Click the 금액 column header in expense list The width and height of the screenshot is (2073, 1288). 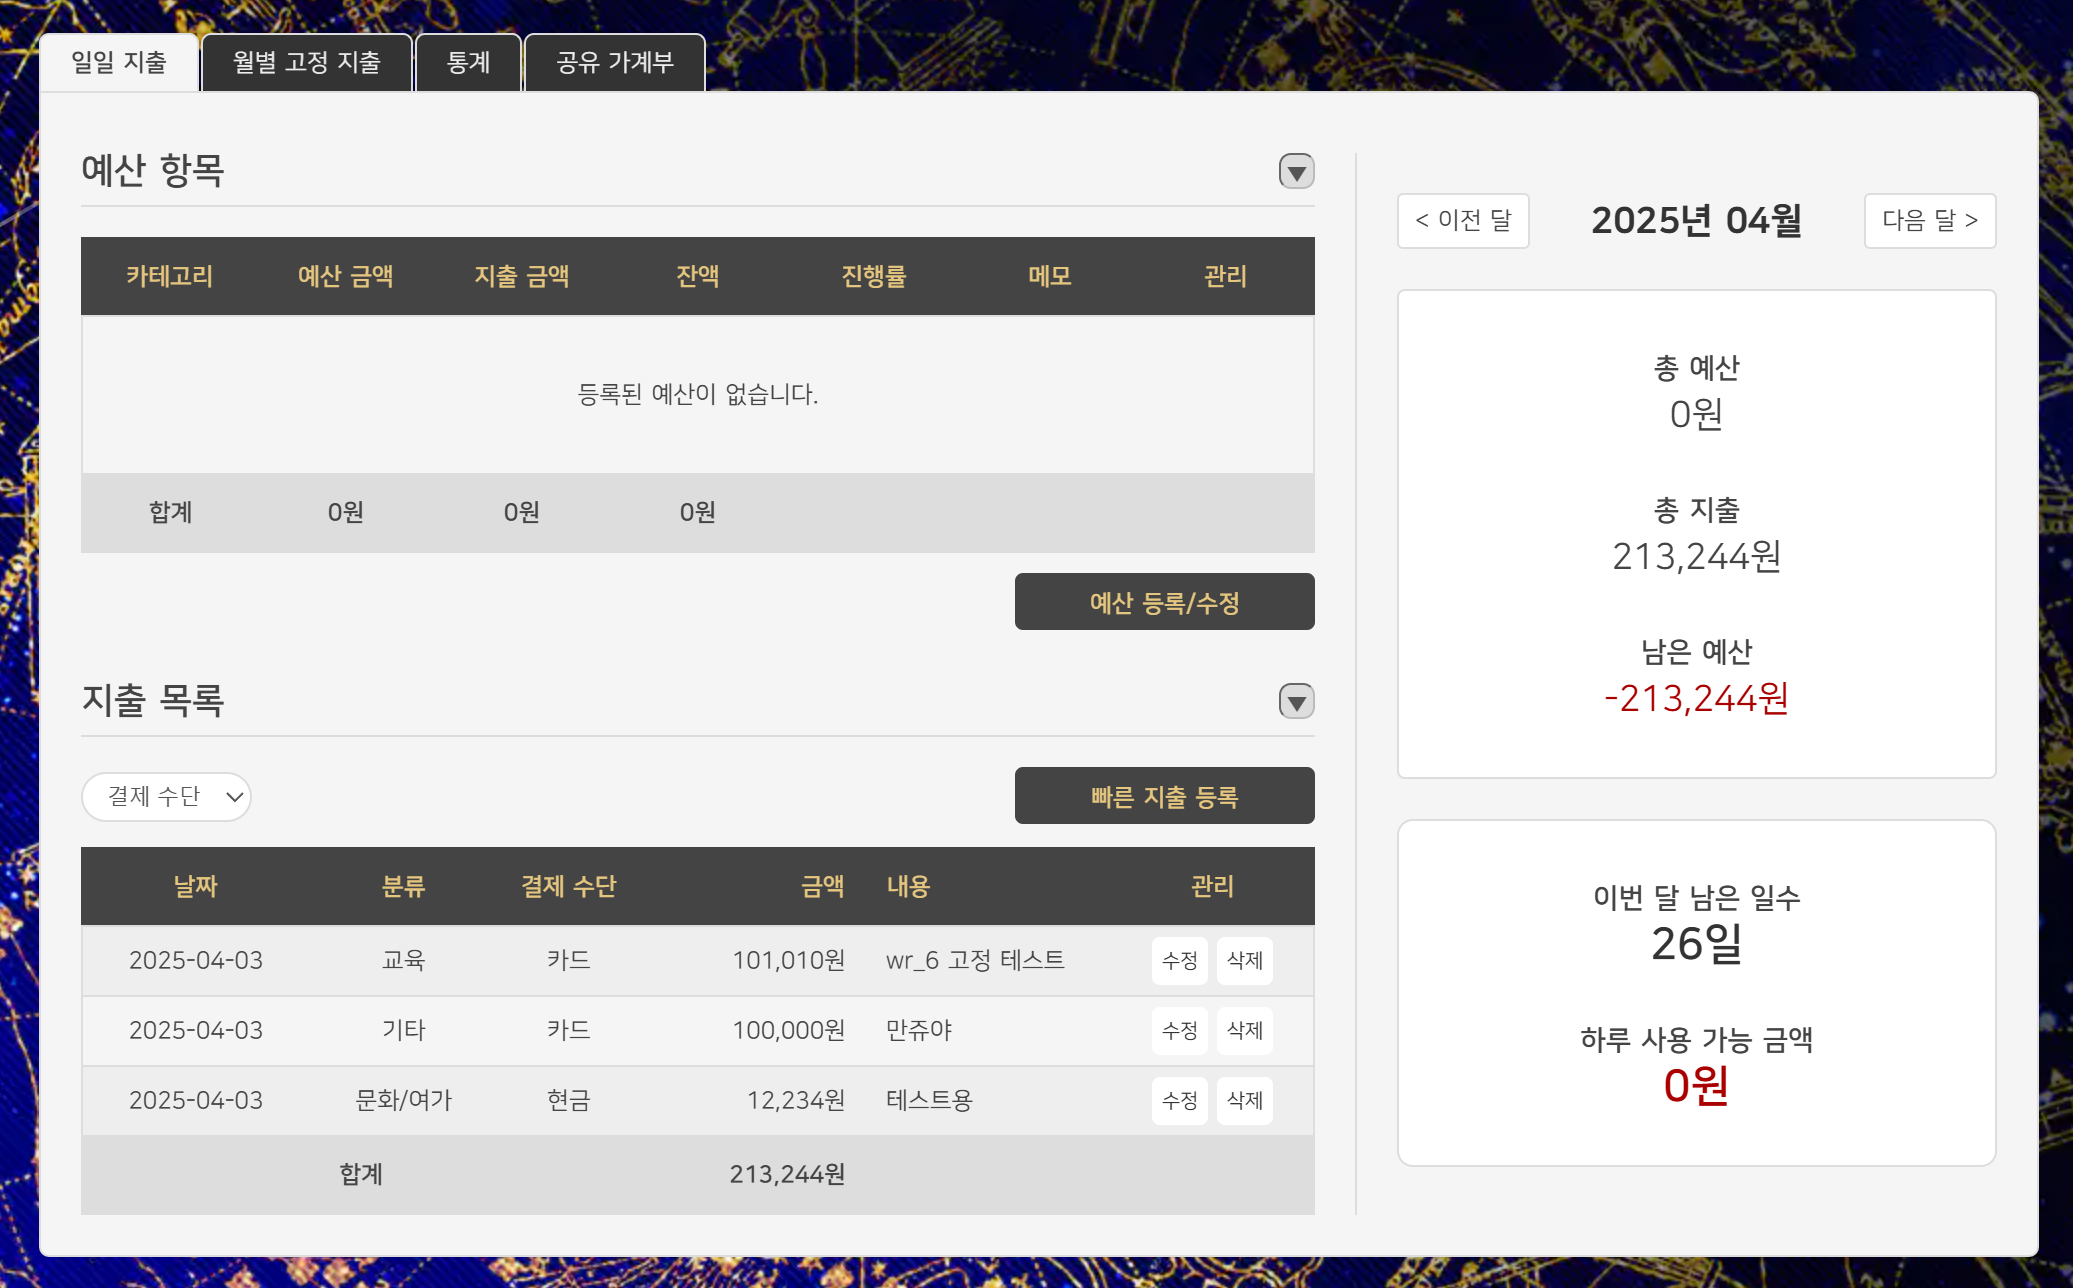point(822,886)
